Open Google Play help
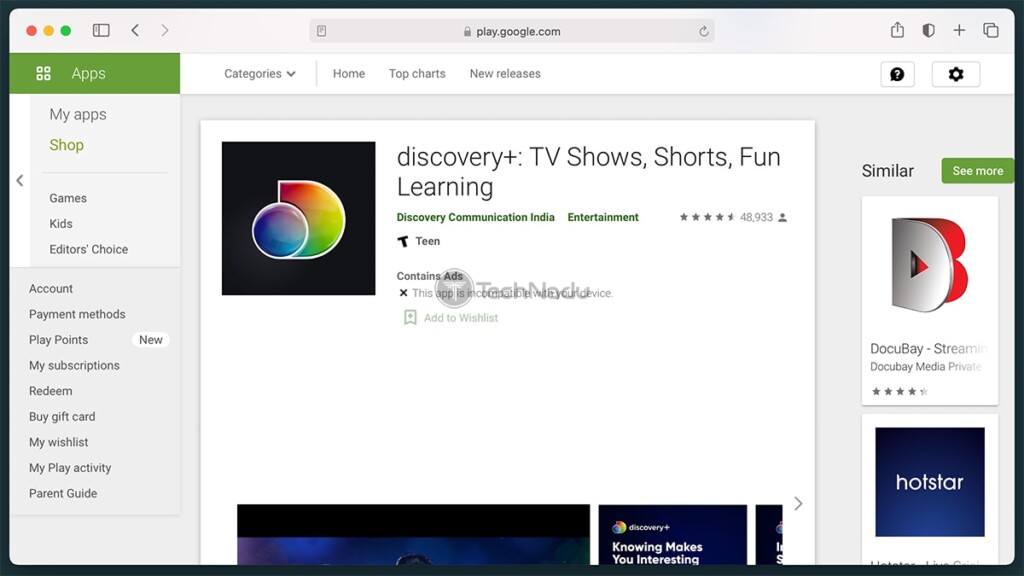This screenshot has width=1024, height=576. pyautogui.click(x=897, y=74)
